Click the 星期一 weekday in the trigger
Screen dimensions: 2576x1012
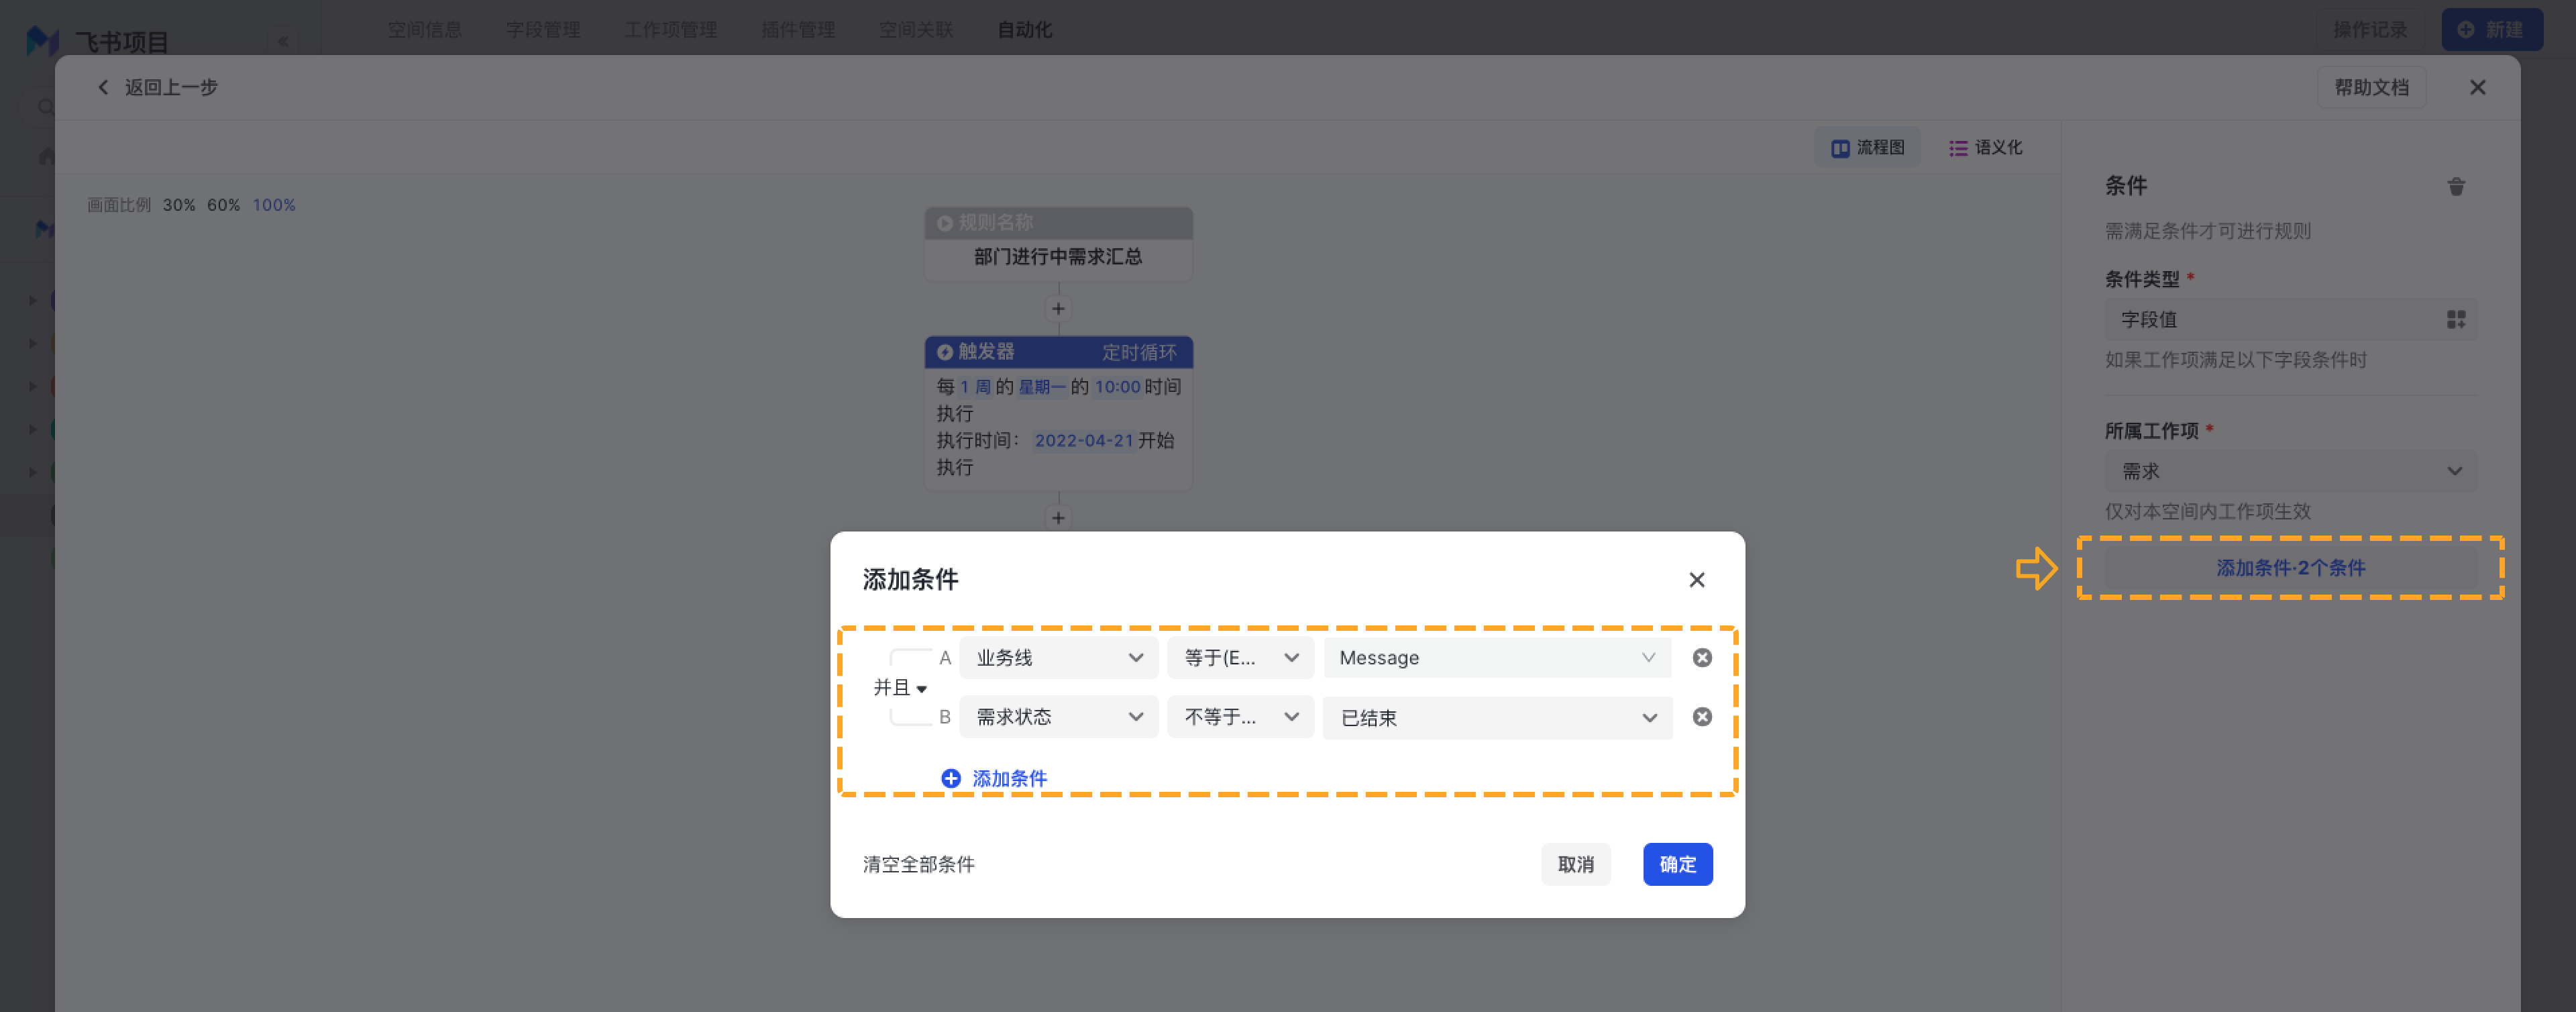click(1041, 387)
